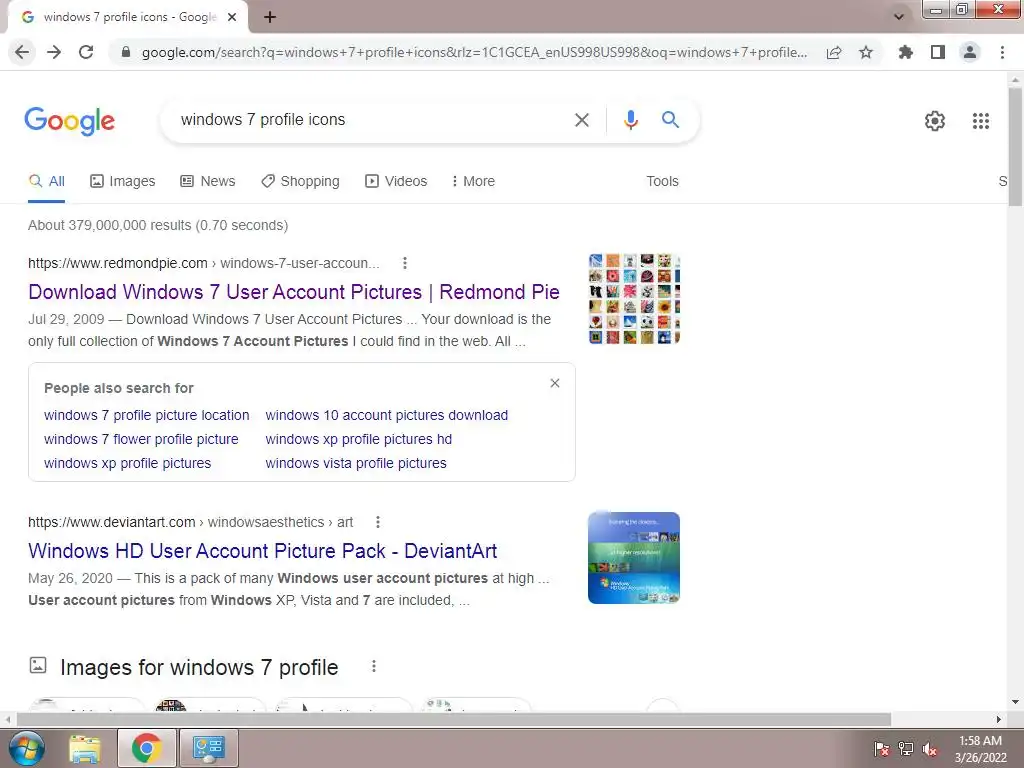Image resolution: width=1024 pixels, height=768 pixels.
Task: Bookmark this page with the star icon
Action: coord(866,52)
